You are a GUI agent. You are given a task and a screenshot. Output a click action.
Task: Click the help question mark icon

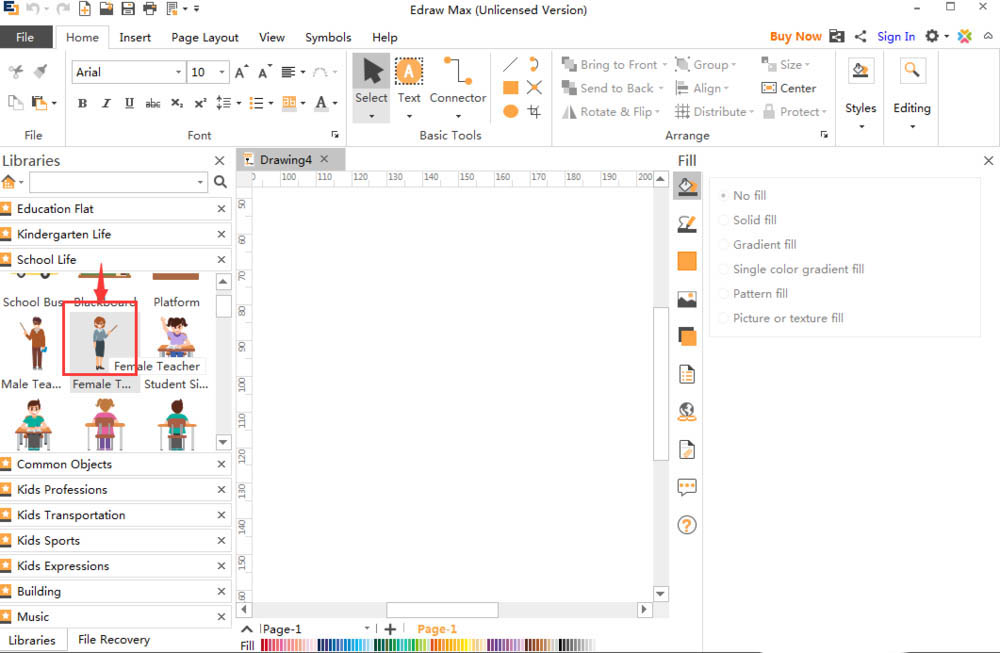tap(686, 525)
